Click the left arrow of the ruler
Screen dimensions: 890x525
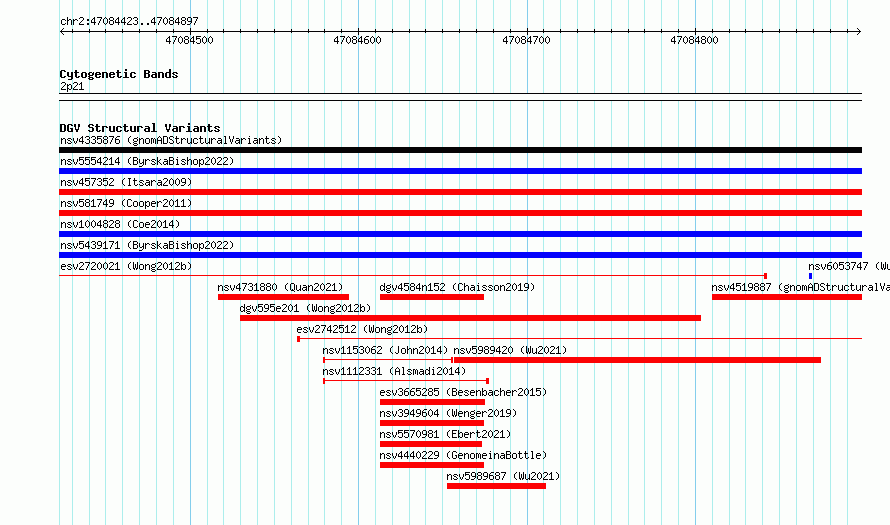[62, 31]
